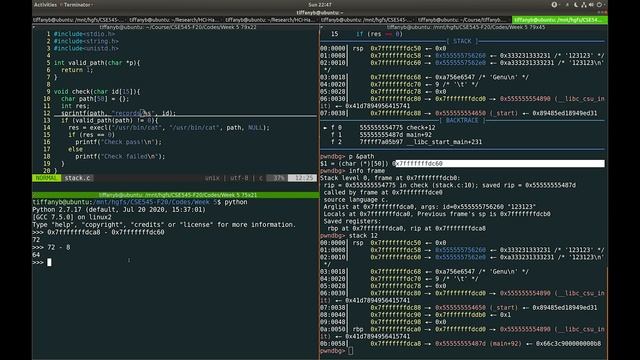Click the line '#include<string.h>'
The image size is (640, 360).
coord(86,41)
